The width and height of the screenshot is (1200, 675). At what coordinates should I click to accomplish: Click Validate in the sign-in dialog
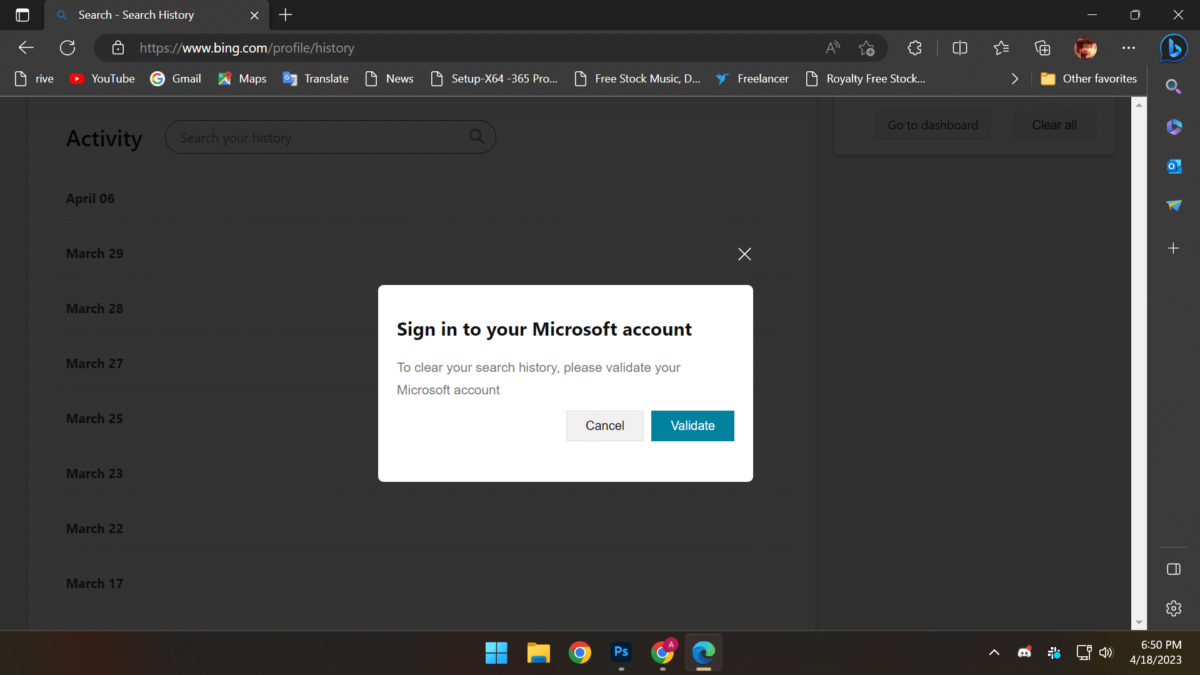692,425
